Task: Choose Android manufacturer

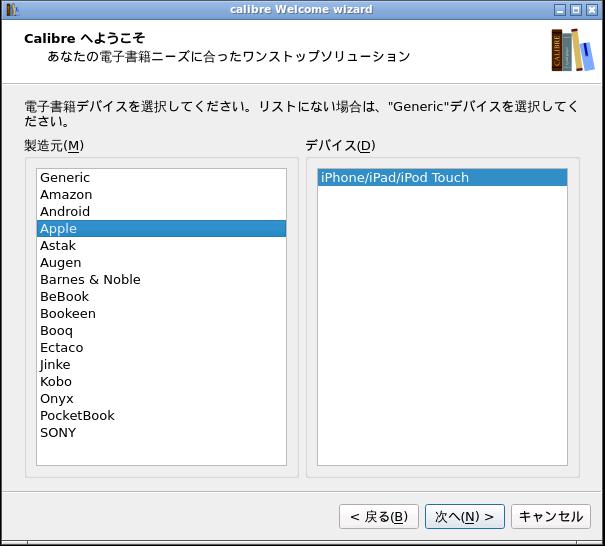Action: coord(161,211)
